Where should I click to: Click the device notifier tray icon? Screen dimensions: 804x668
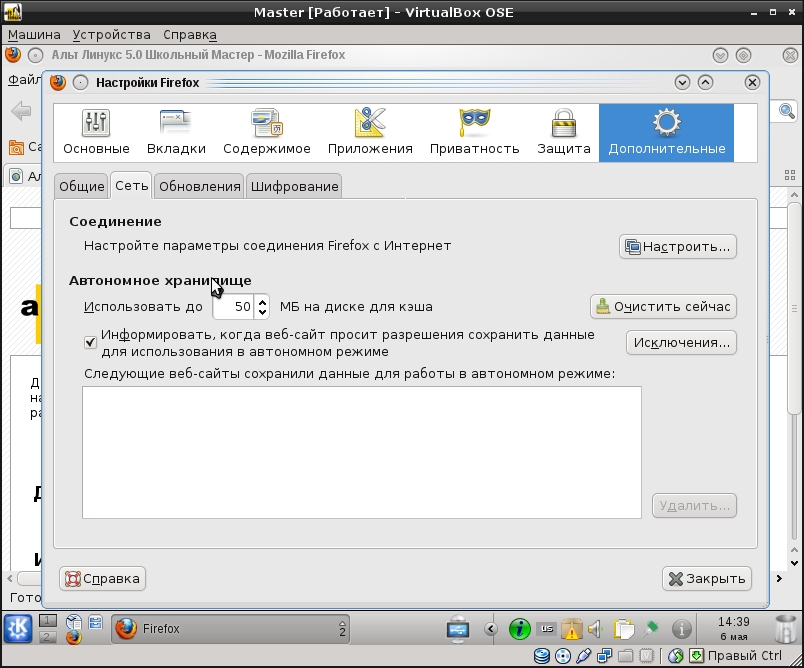click(458, 629)
